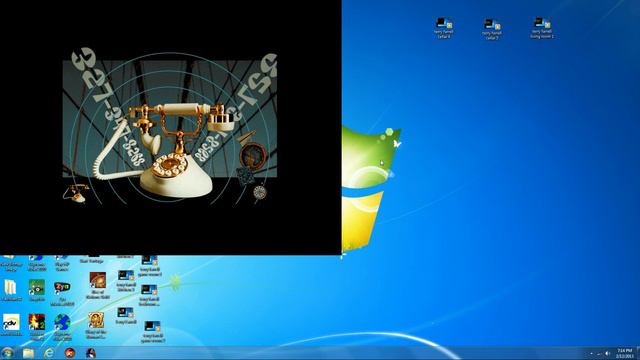Select the Terry Farrell shortcut right of golden face
The width and height of the screenshot is (640, 360).
click(125, 316)
